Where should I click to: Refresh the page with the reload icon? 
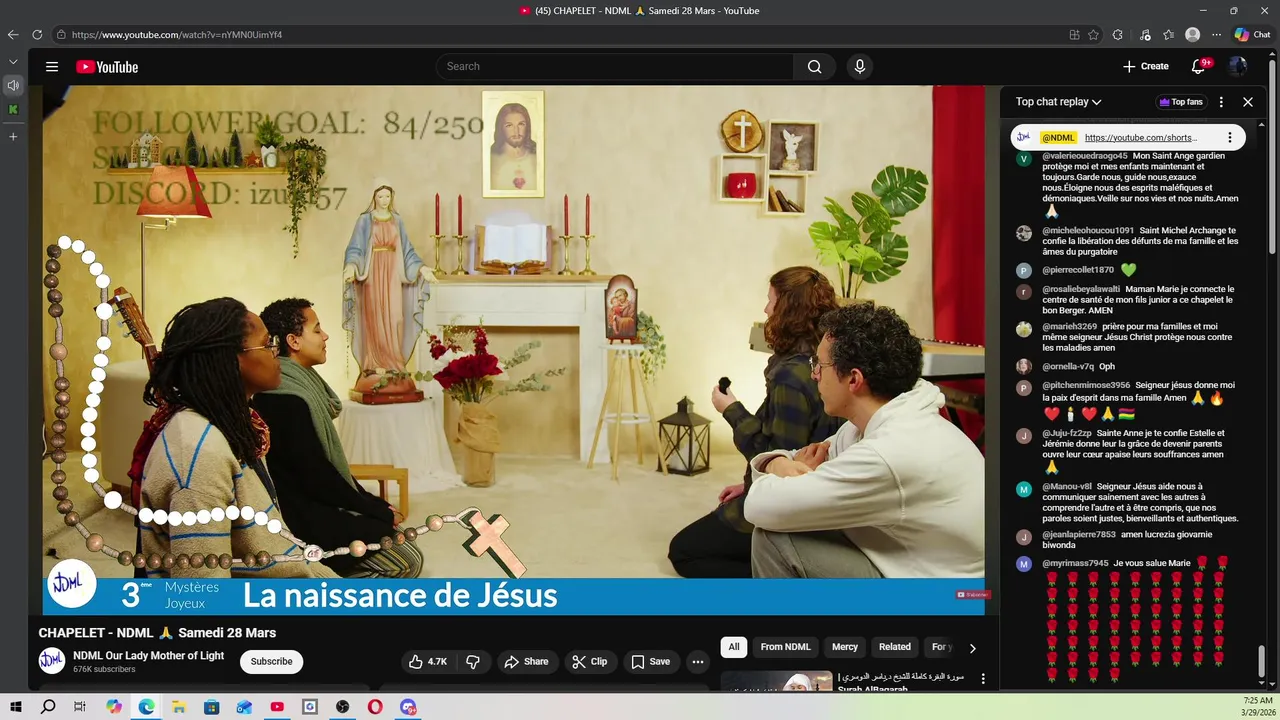click(x=37, y=34)
